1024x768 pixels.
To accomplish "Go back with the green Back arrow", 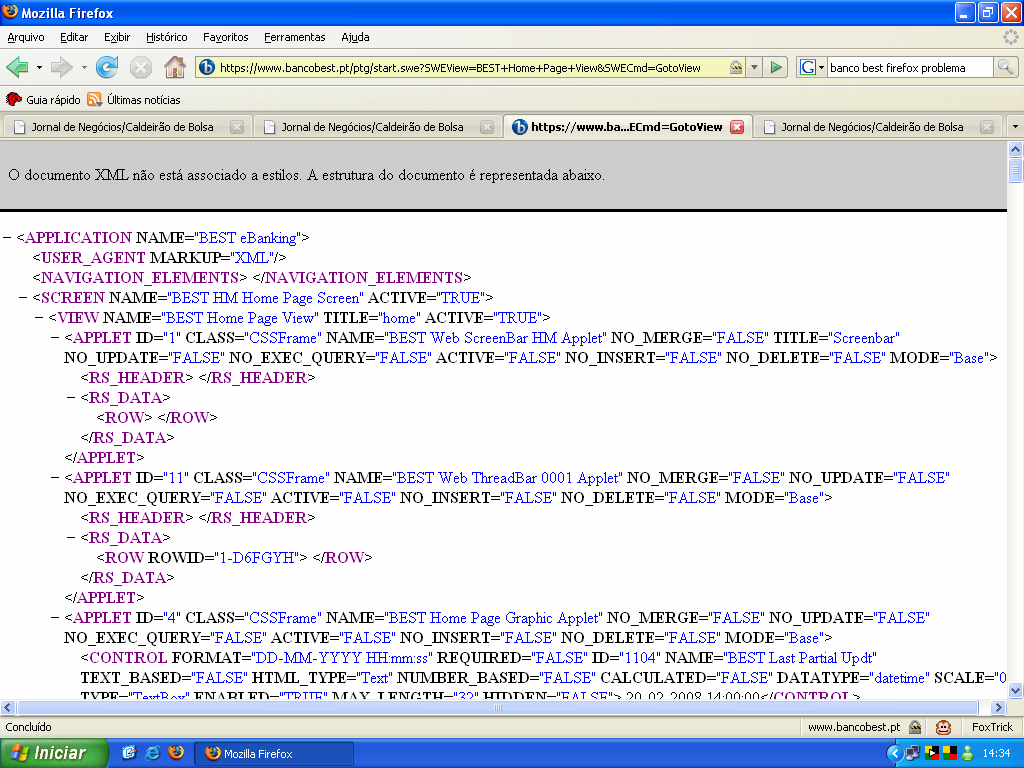I will (x=18, y=67).
